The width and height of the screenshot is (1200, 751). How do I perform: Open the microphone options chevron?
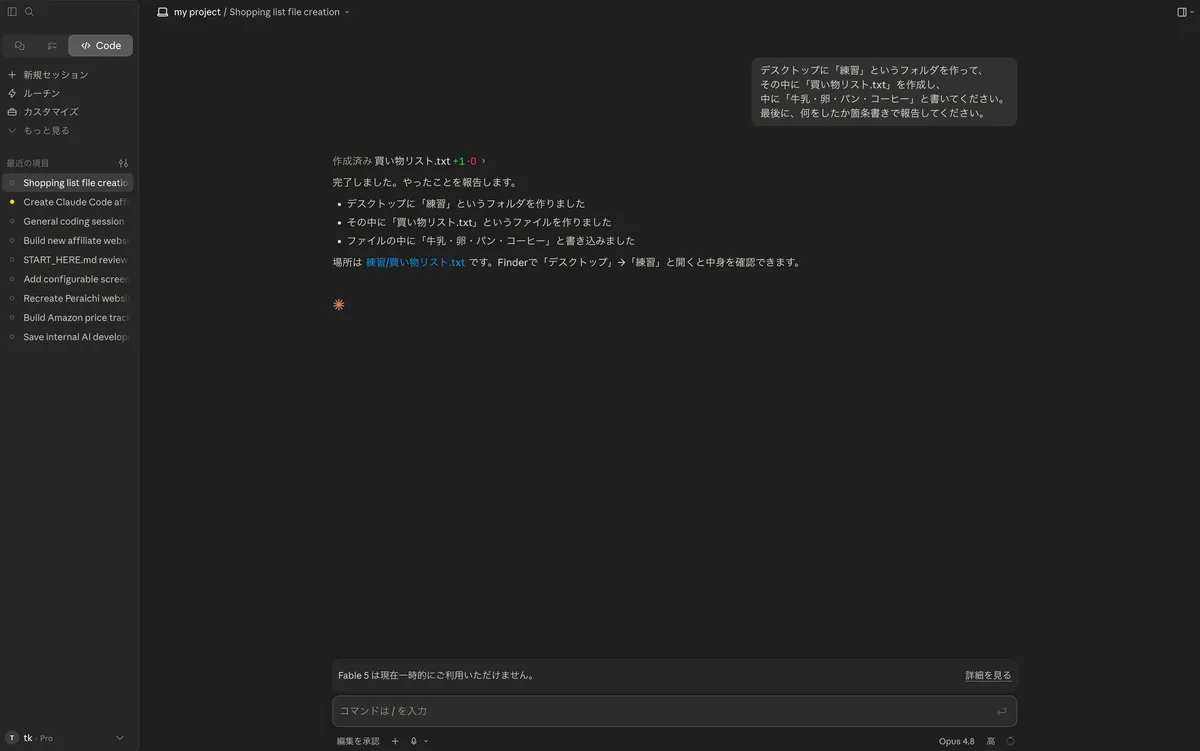point(426,741)
